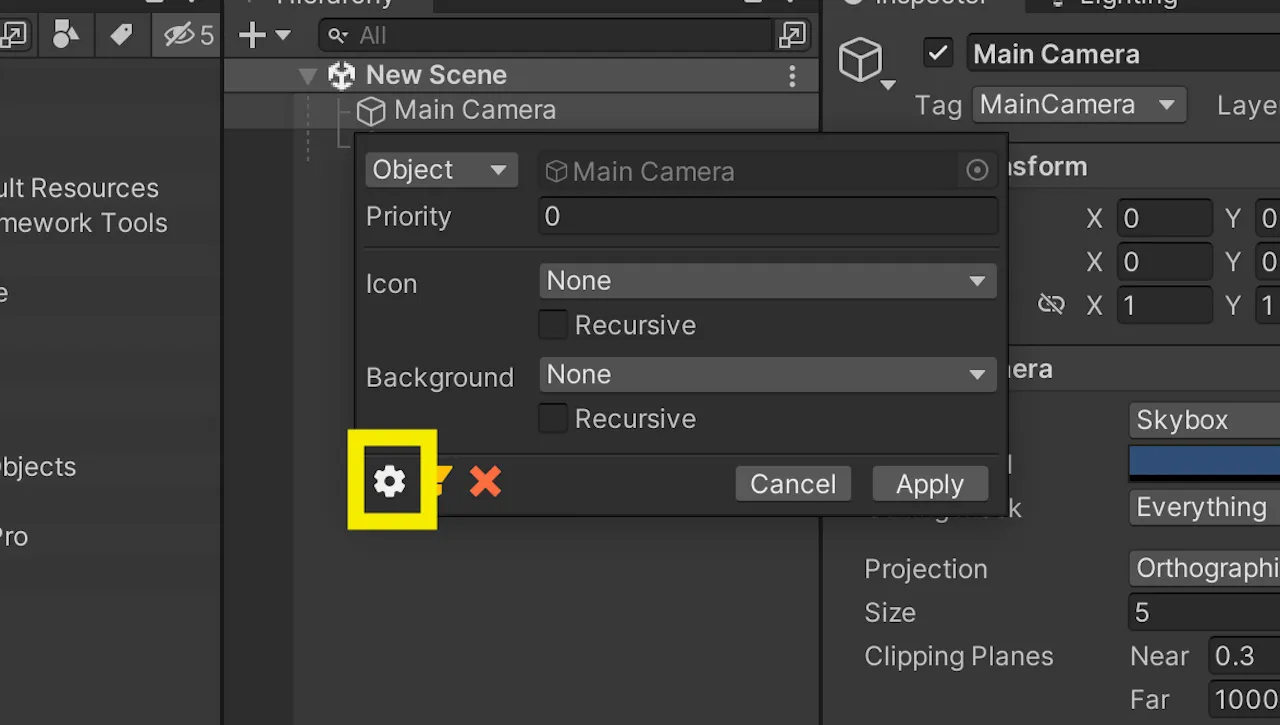Viewport: 1280px width, 725px height.
Task: Click the Search by Type shapes icon
Action: point(66,36)
